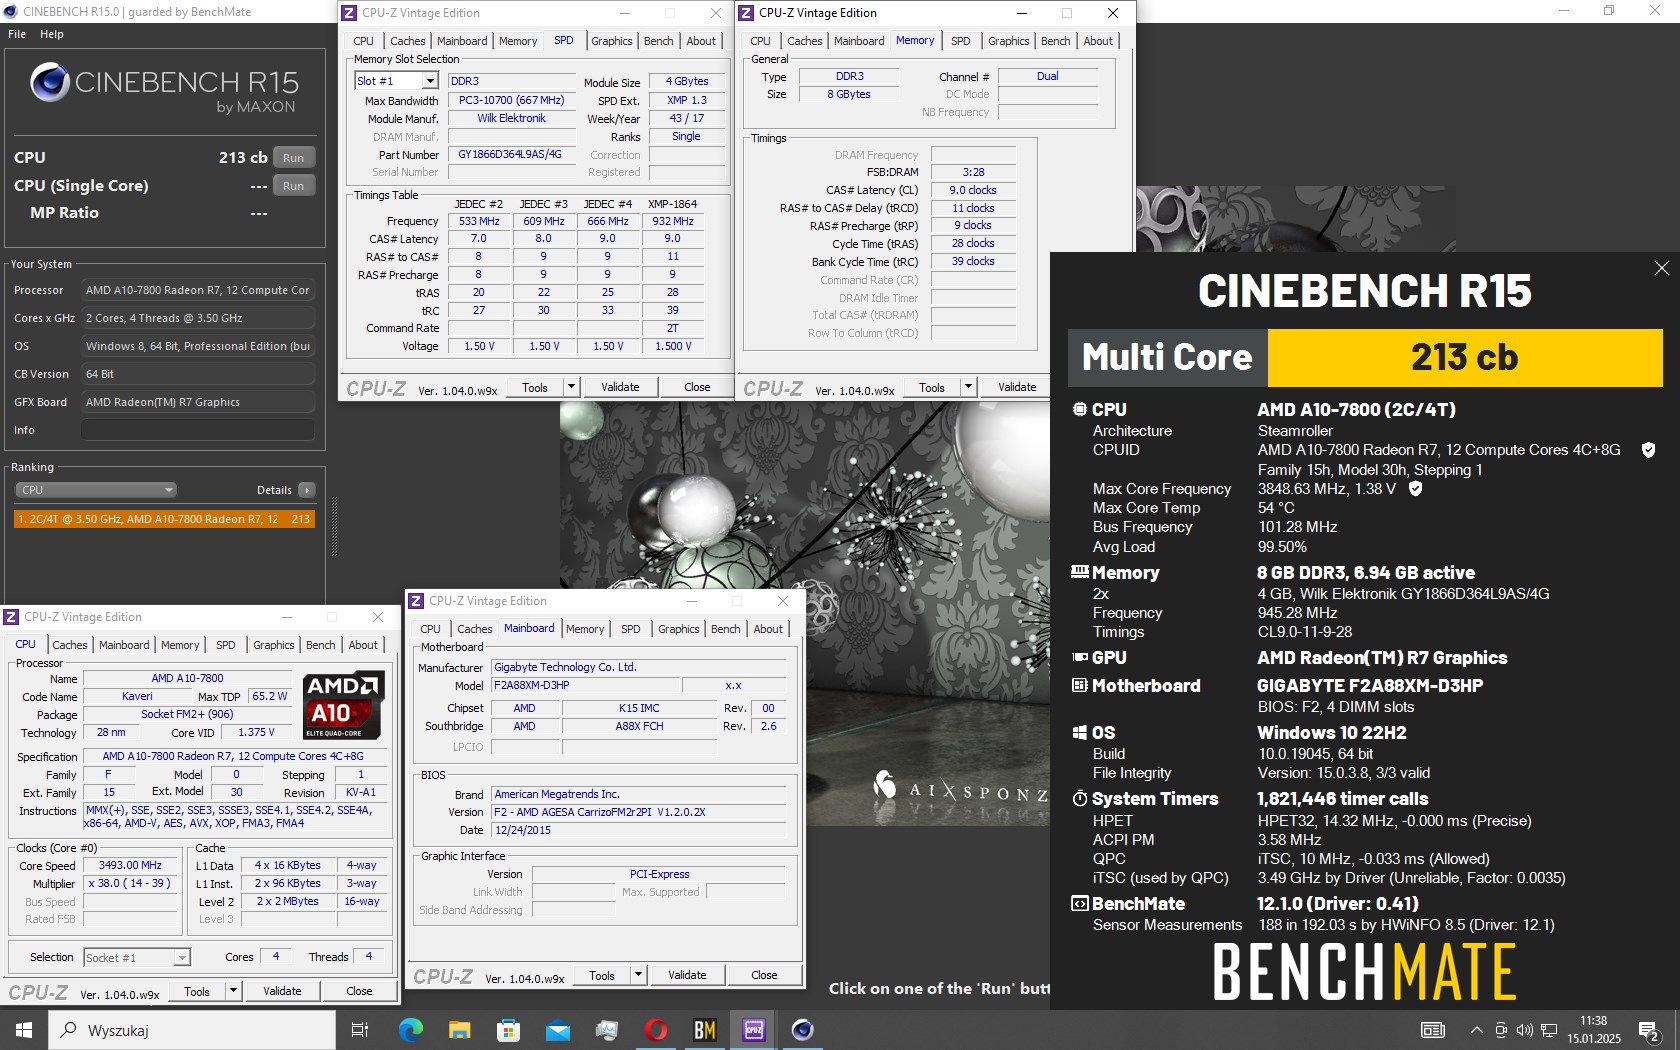
Task: Open Task View on the taskbar
Action: click(360, 1030)
